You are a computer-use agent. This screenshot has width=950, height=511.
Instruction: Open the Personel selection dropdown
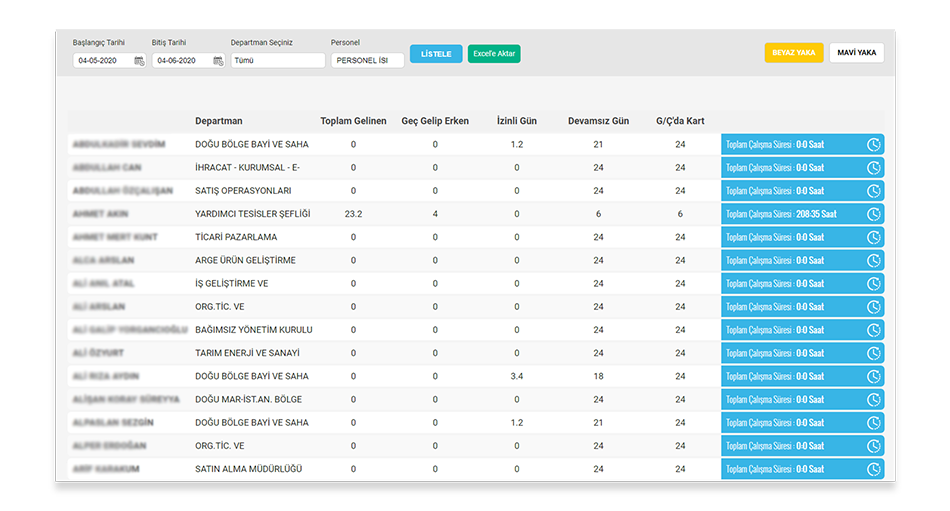[367, 60]
